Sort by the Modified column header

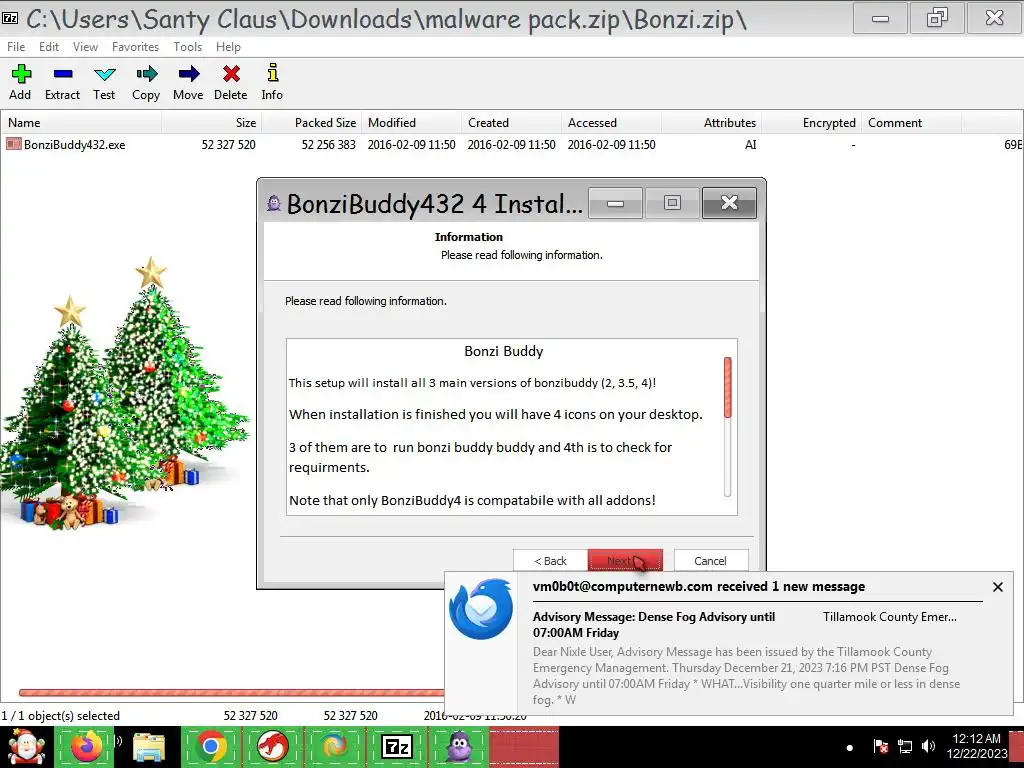pos(411,123)
